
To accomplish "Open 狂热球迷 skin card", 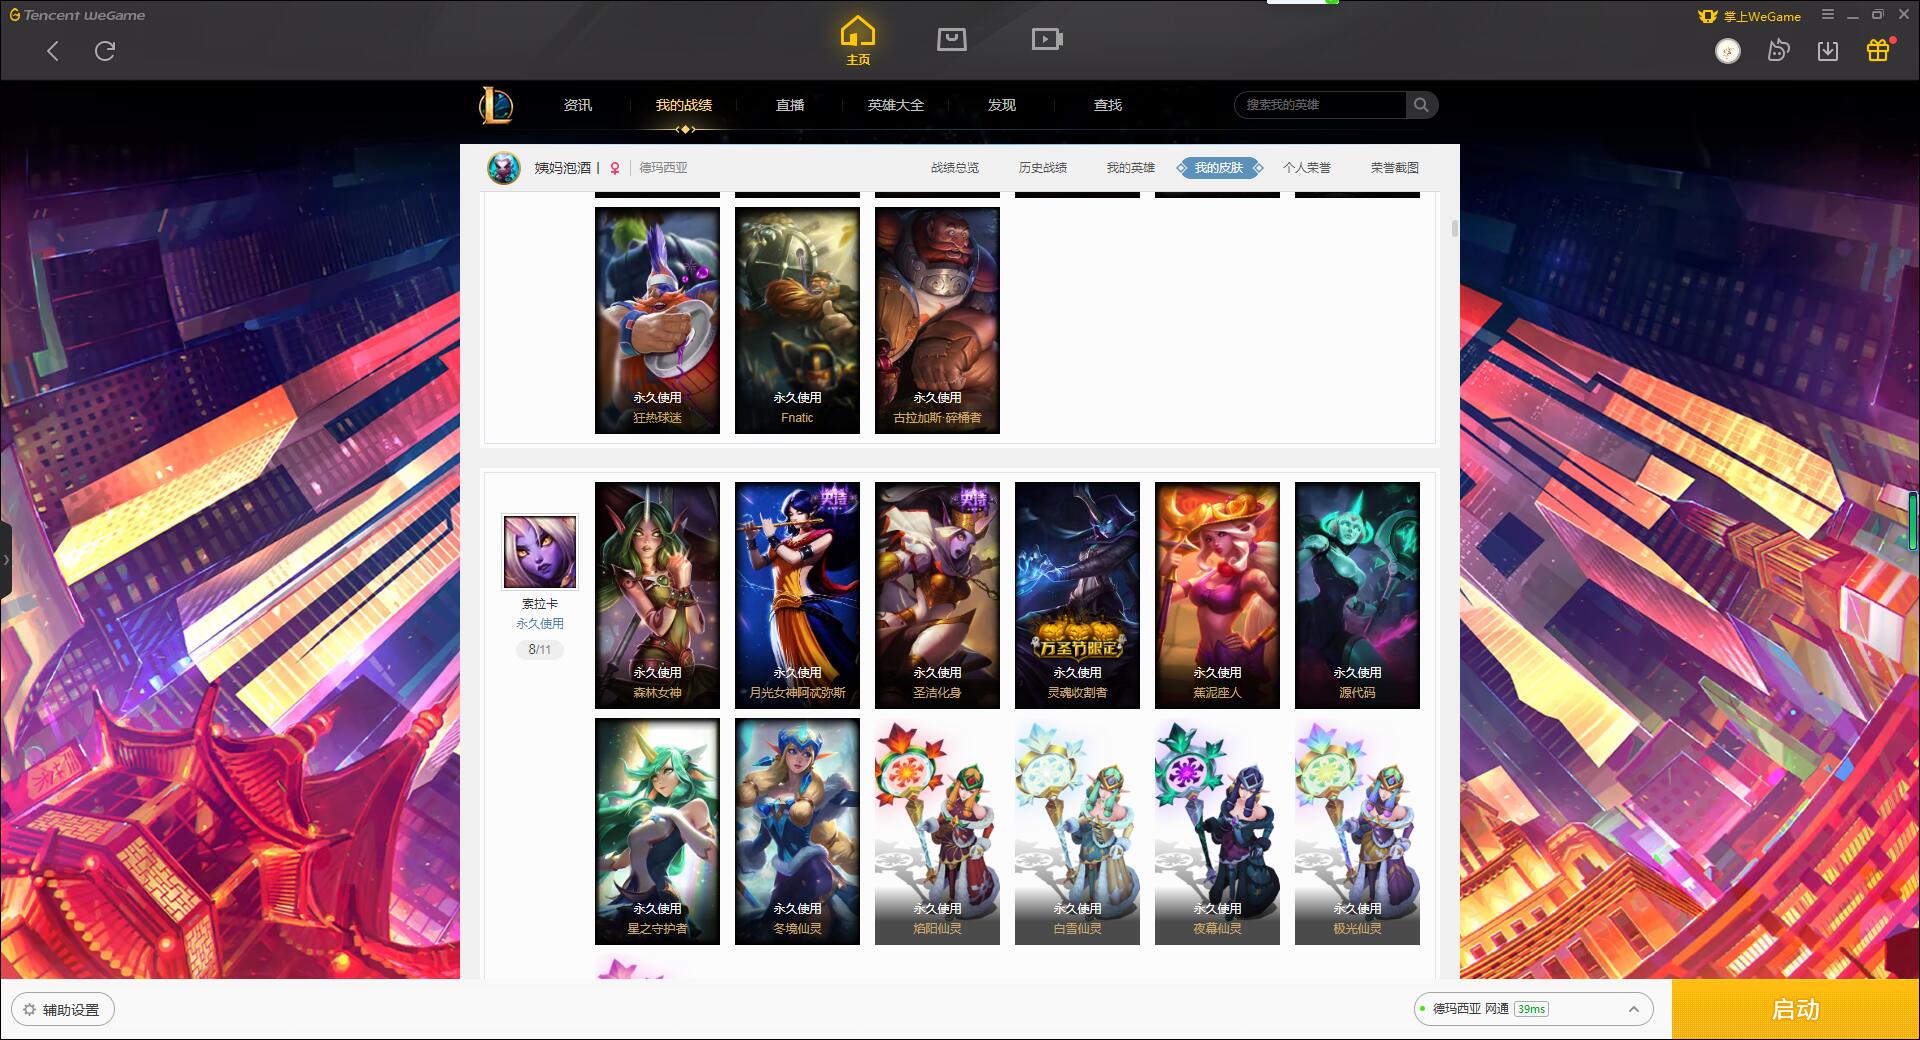I will point(657,320).
